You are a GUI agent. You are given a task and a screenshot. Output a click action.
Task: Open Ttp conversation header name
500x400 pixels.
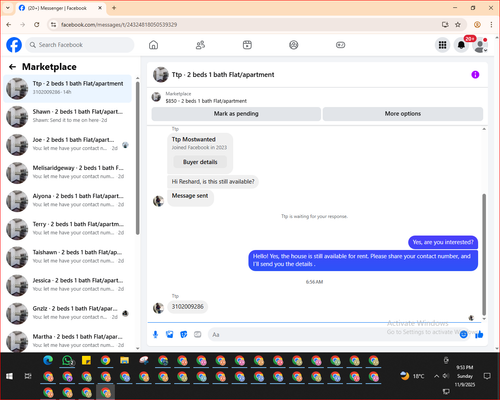point(223,75)
